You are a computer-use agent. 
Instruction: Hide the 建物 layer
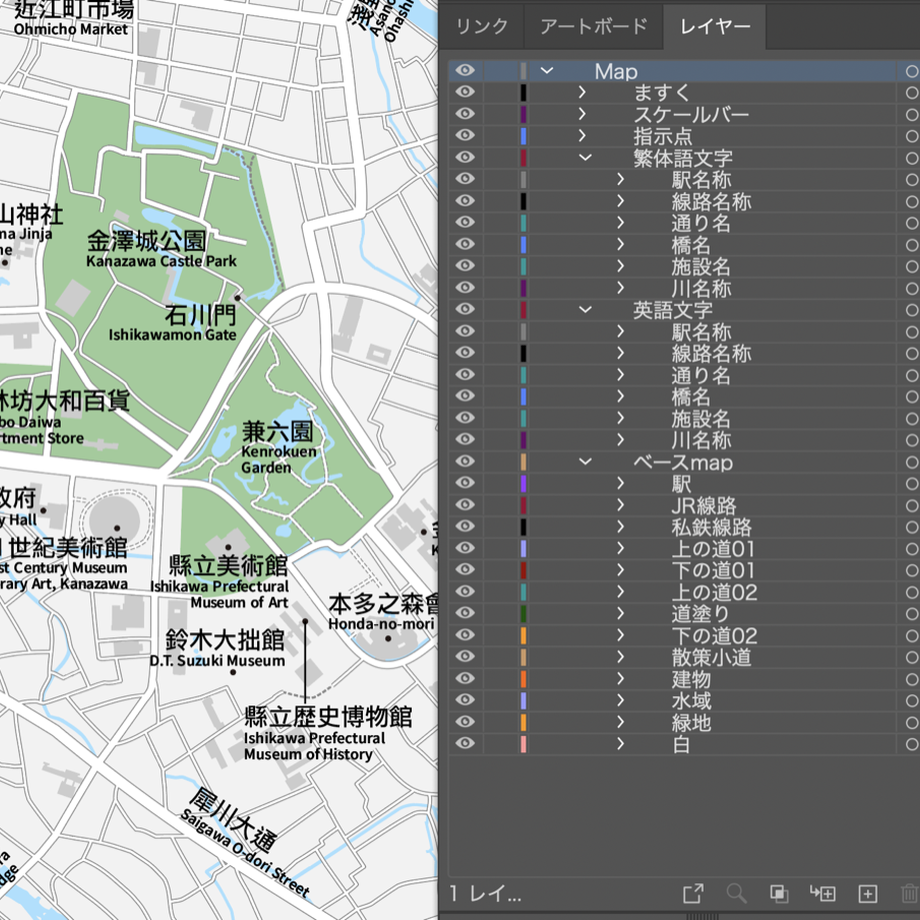(465, 678)
